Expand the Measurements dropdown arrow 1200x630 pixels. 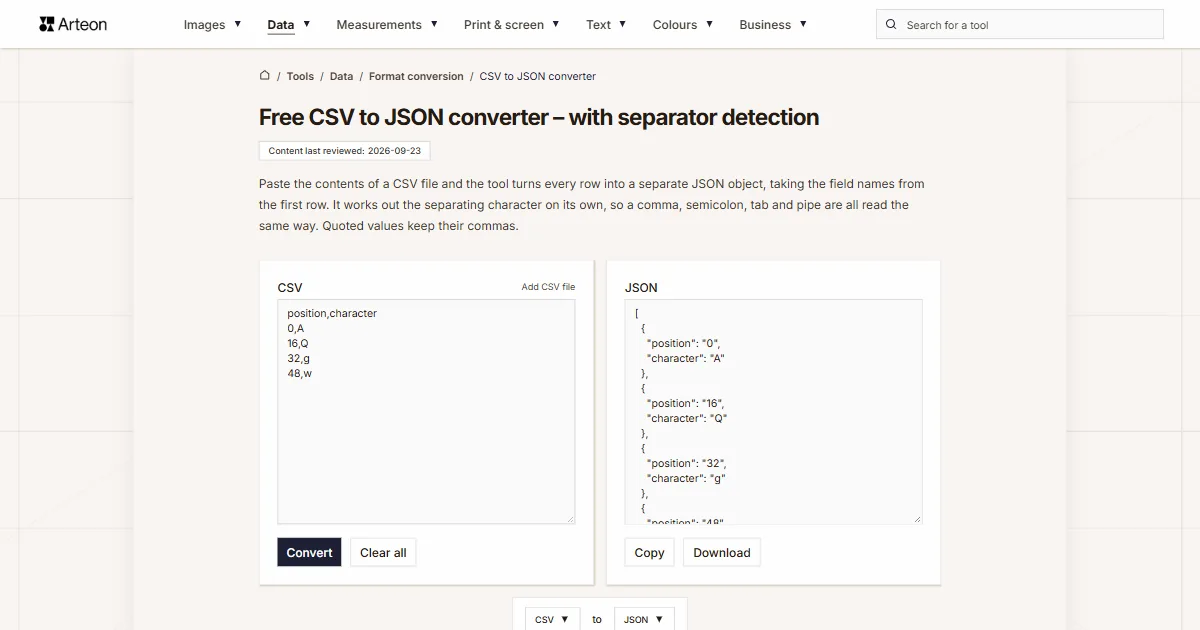pos(434,24)
